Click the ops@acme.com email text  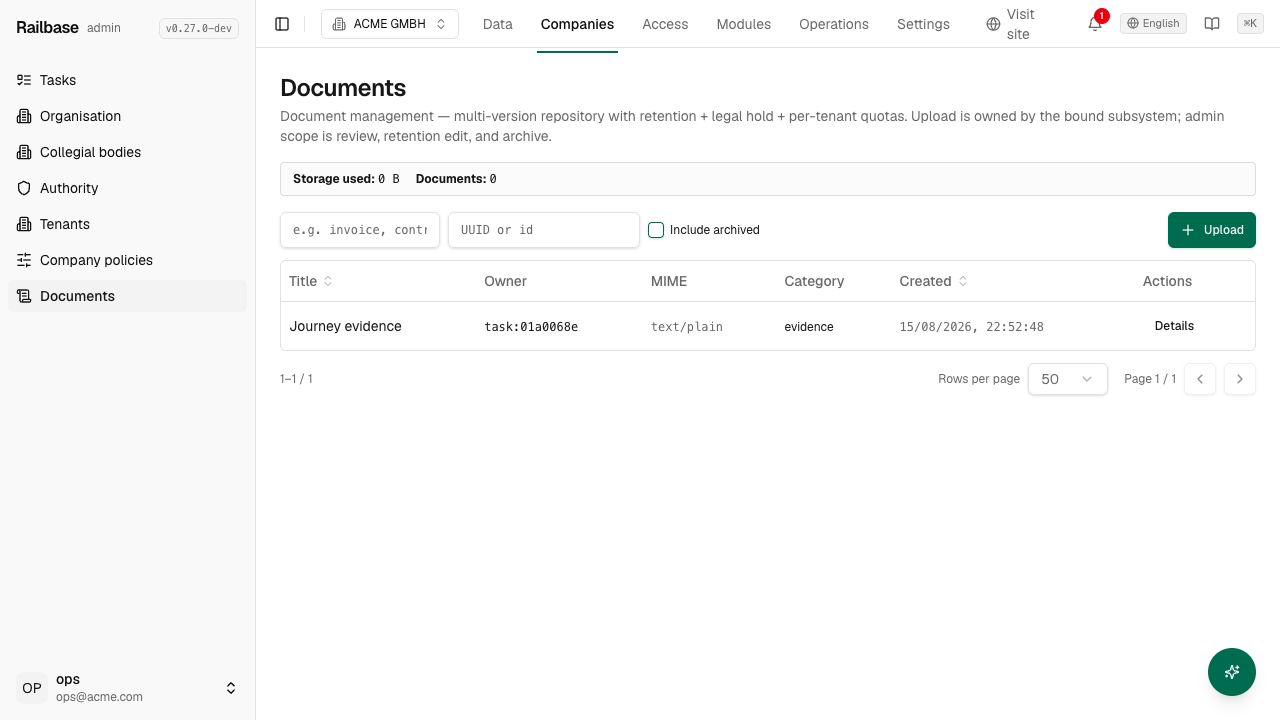[x=99, y=697]
